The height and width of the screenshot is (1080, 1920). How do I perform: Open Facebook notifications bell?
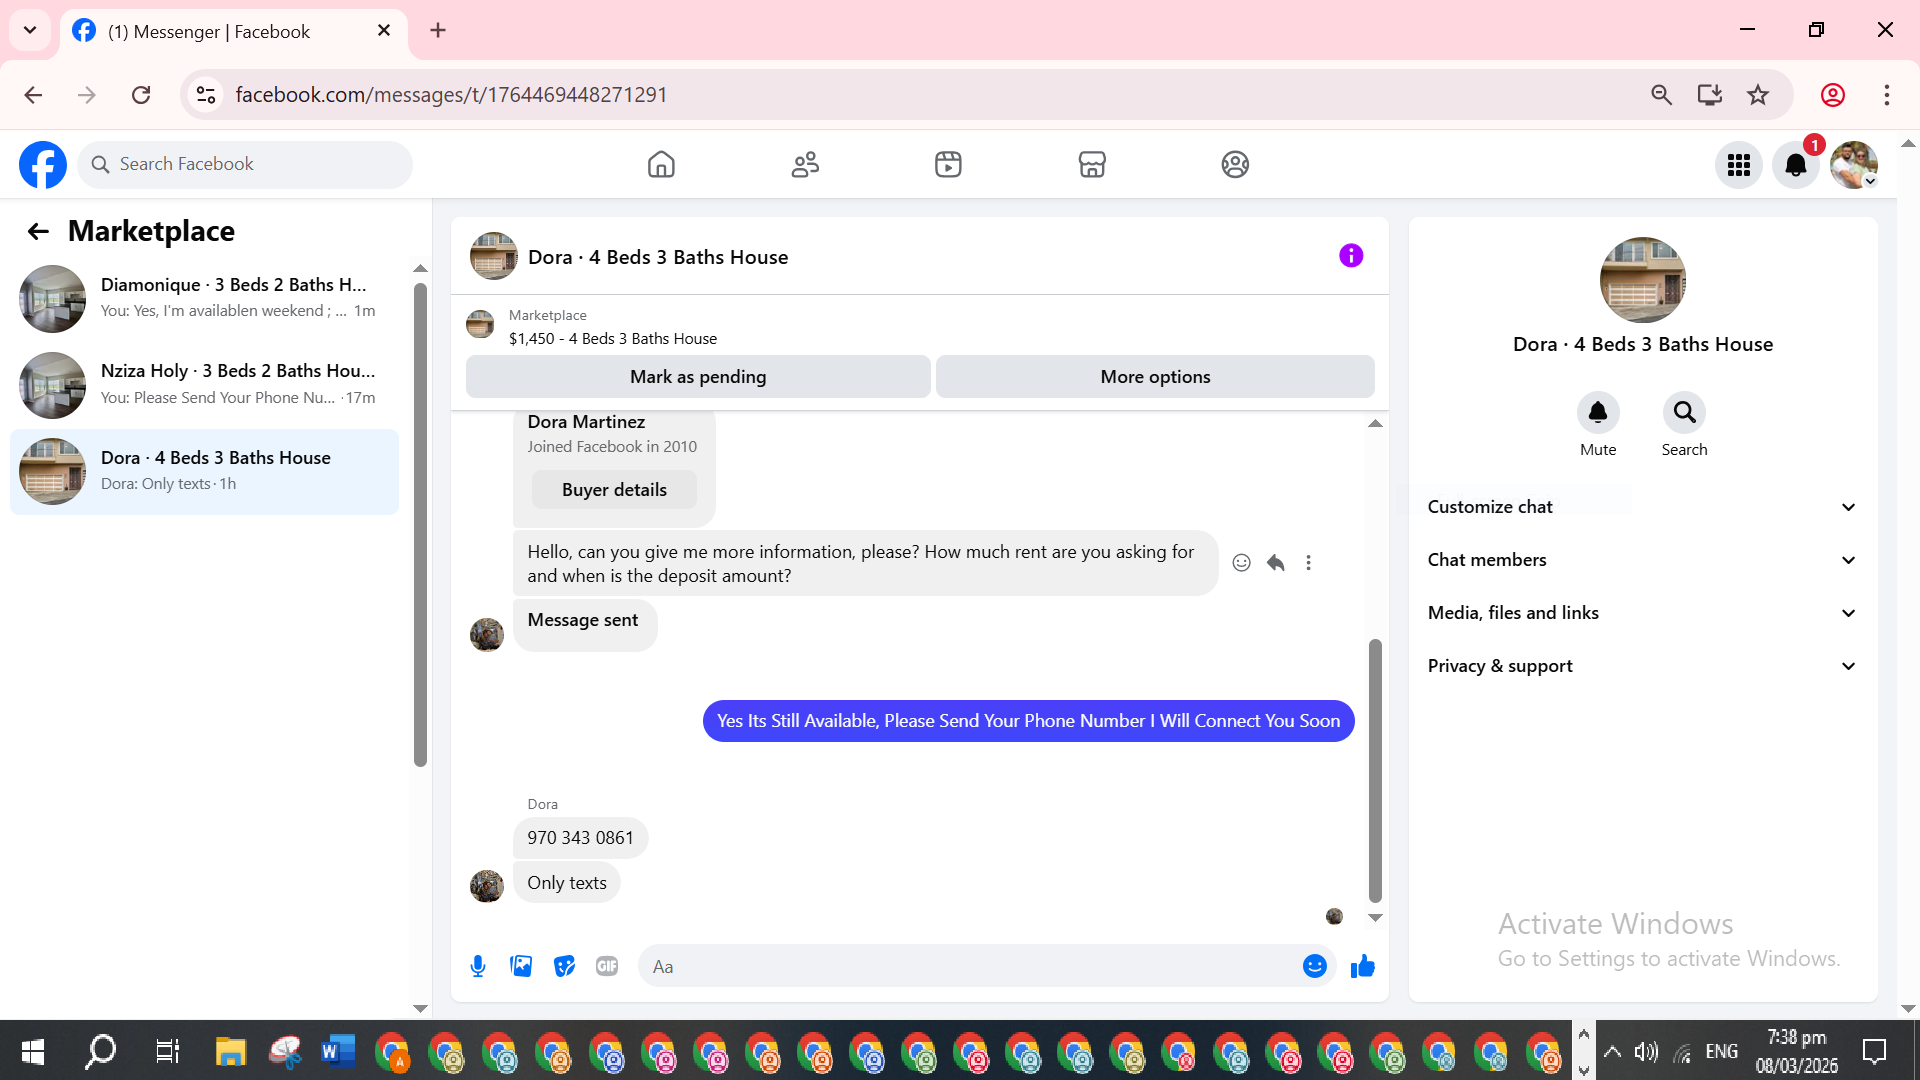point(1795,165)
